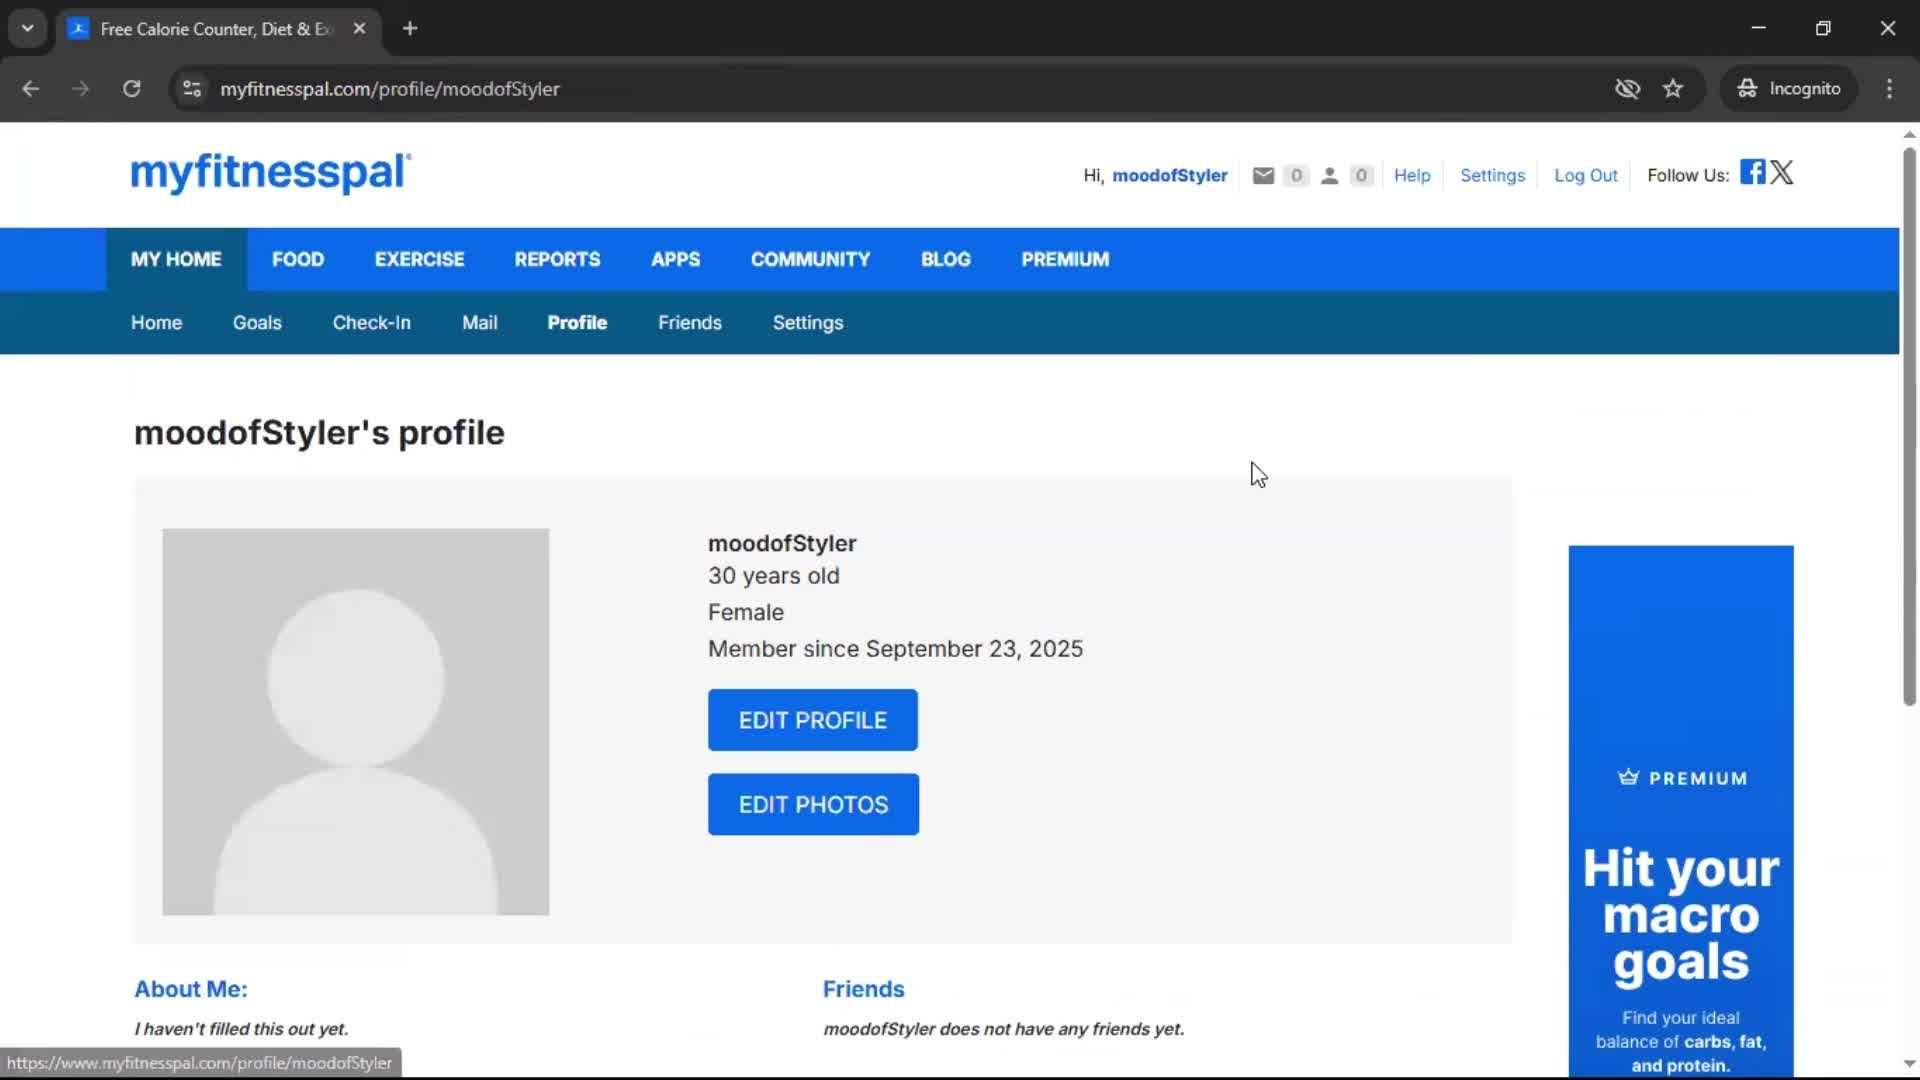The height and width of the screenshot is (1080, 1920).
Task: Minimize the browser window
Action: point(1758,28)
